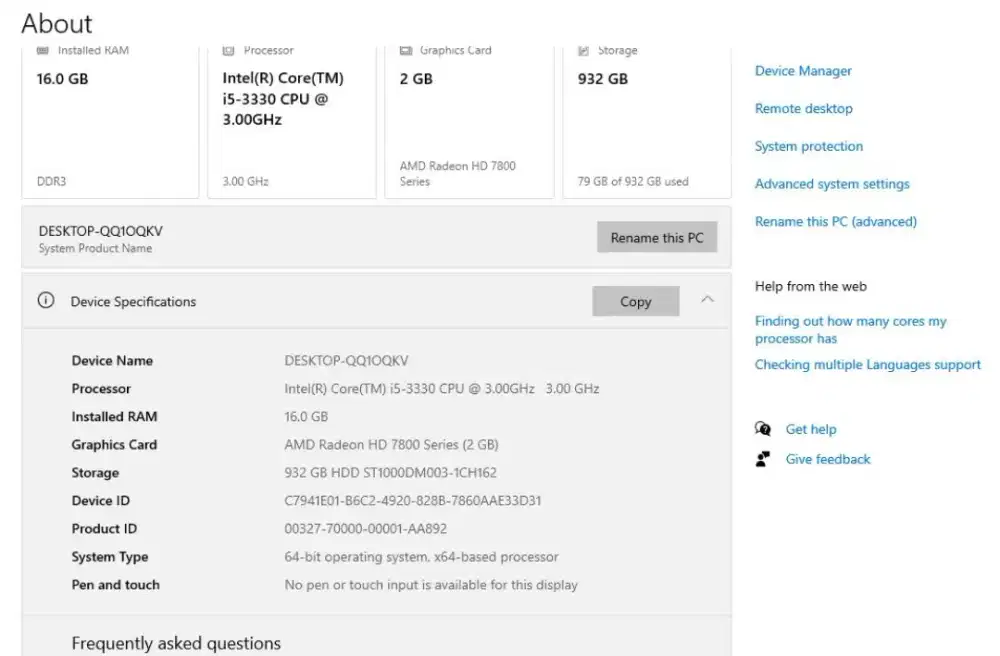Collapse the Device Specifications section
The width and height of the screenshot is (1000, 656).
point(707,299)
